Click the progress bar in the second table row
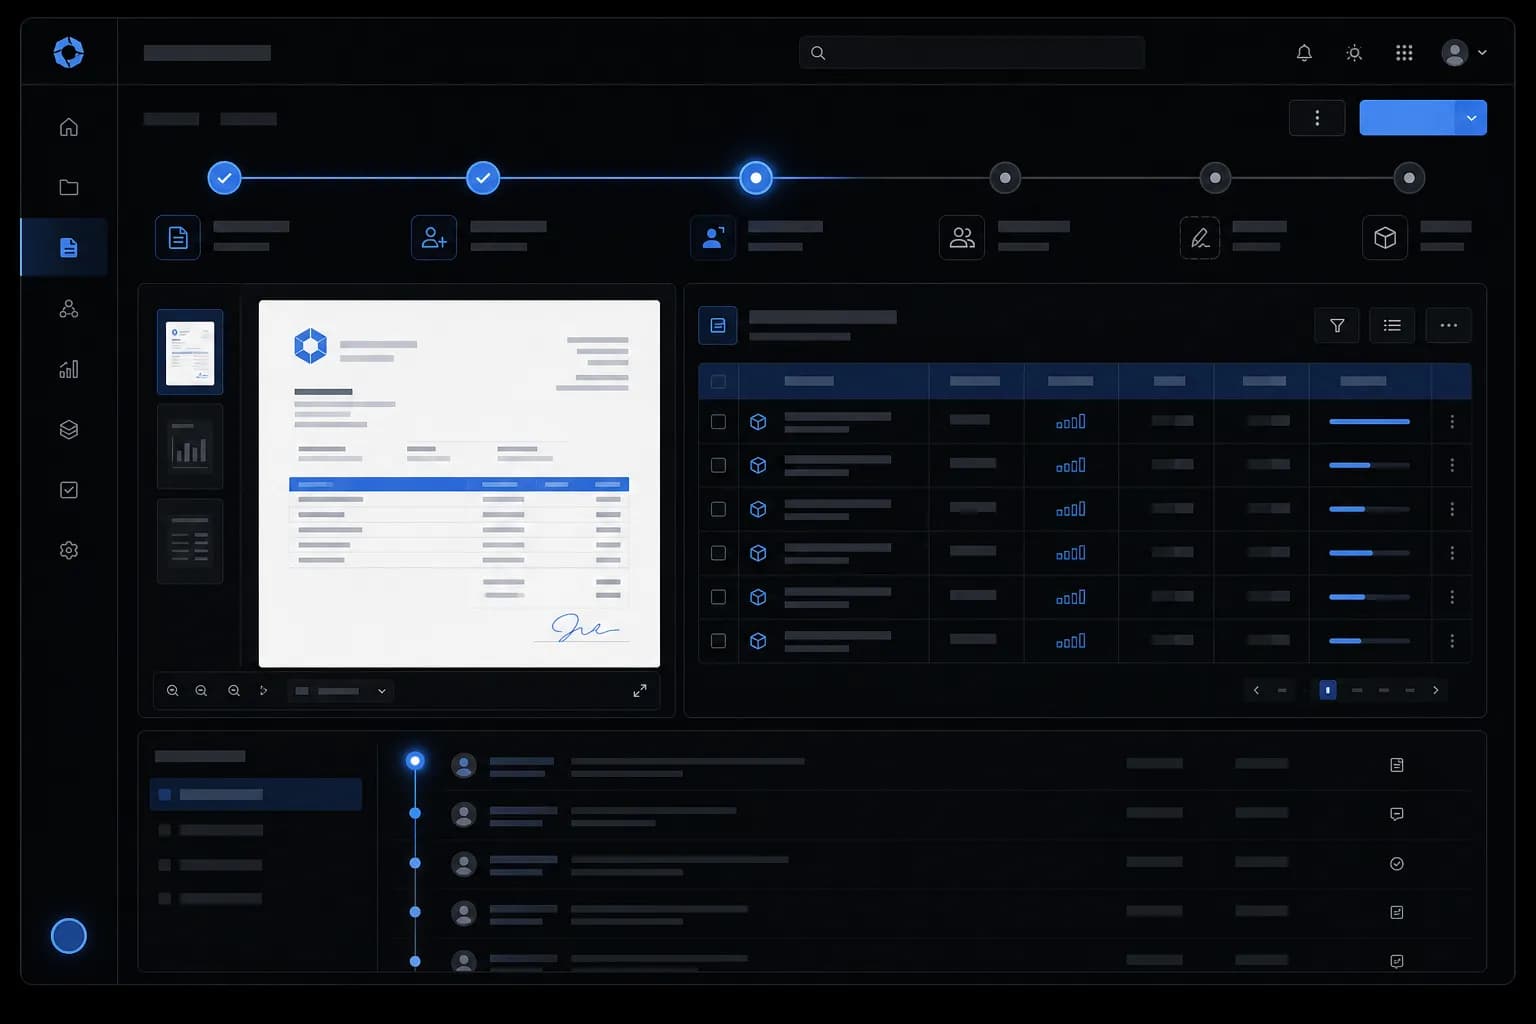Image resolution: width=1536 pixels, height=1024 pixels. 1369,465
